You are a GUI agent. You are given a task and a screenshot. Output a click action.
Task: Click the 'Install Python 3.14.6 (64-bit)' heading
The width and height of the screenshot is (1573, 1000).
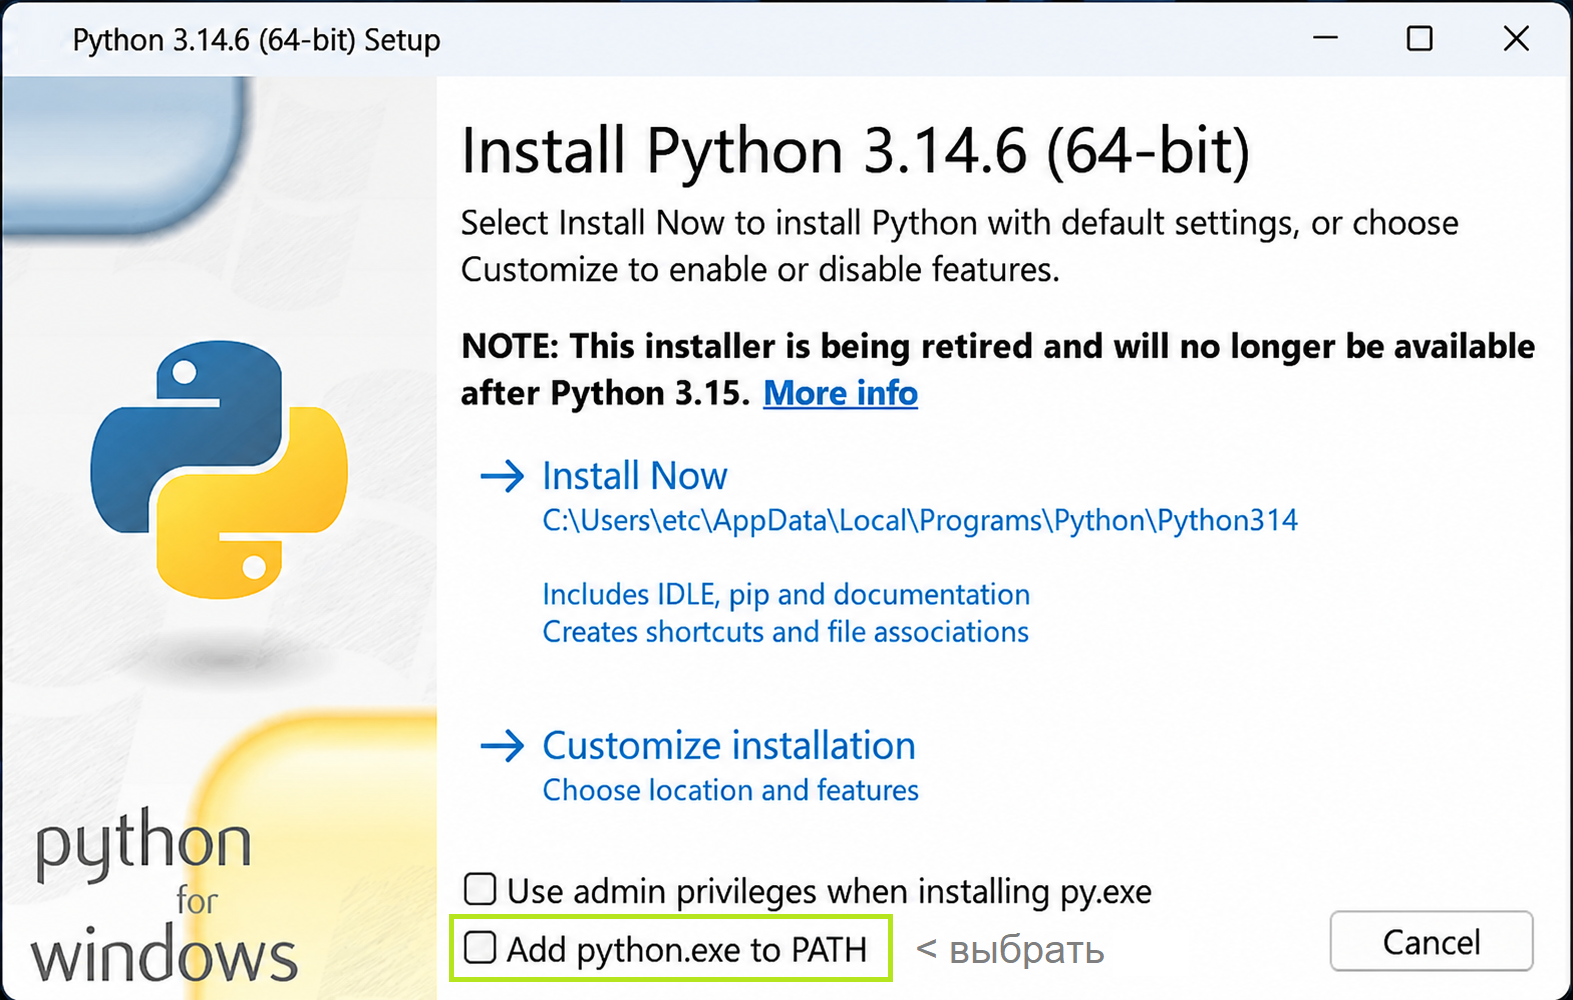click(855, 151)
